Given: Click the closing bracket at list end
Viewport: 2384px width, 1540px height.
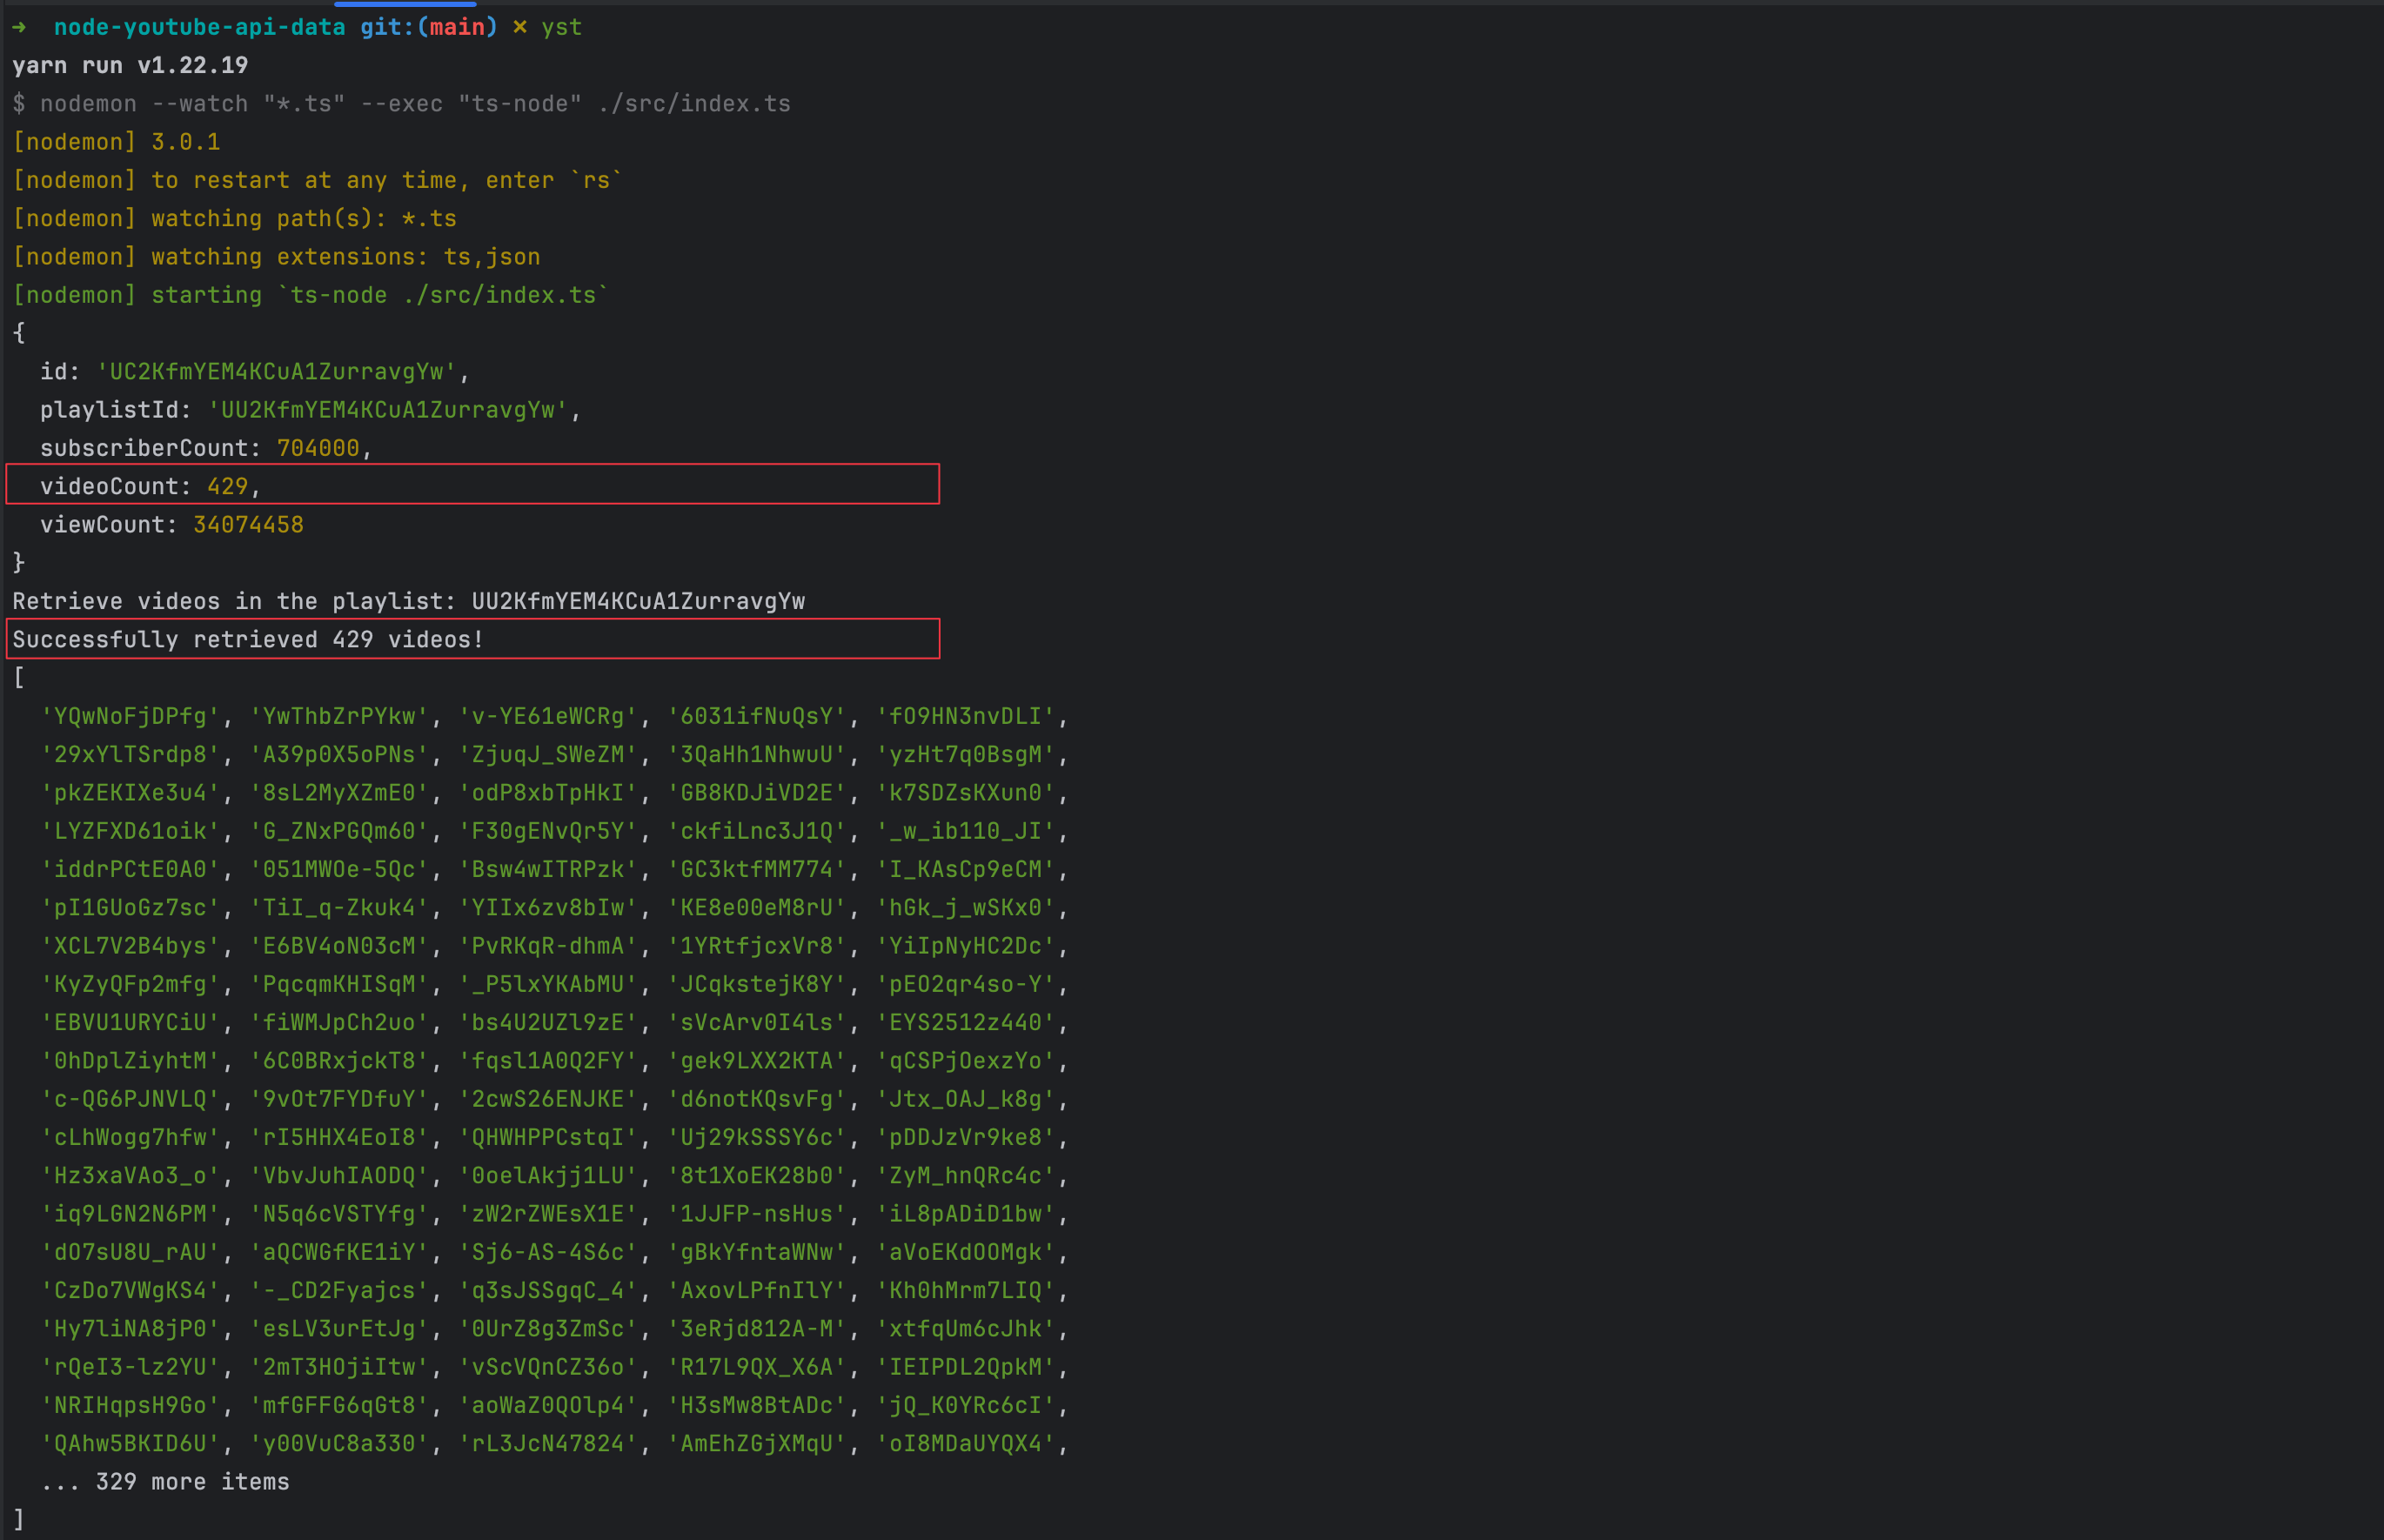Looking at the screenshot, I should click(x=19, y=1519).
